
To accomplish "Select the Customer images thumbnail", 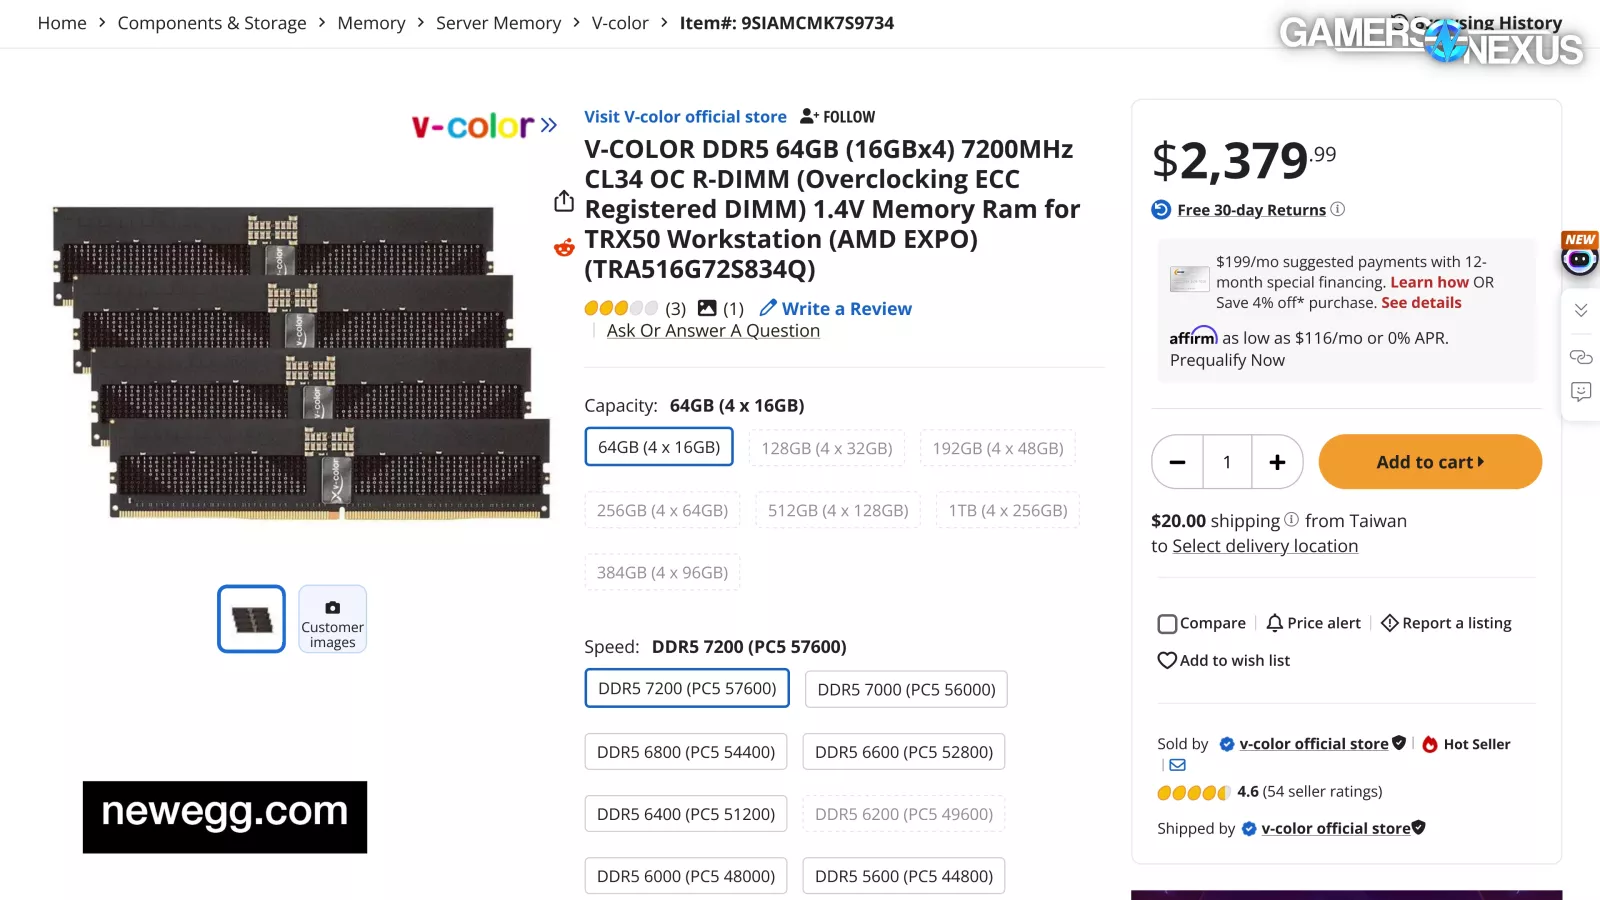I will pos(332,619).
